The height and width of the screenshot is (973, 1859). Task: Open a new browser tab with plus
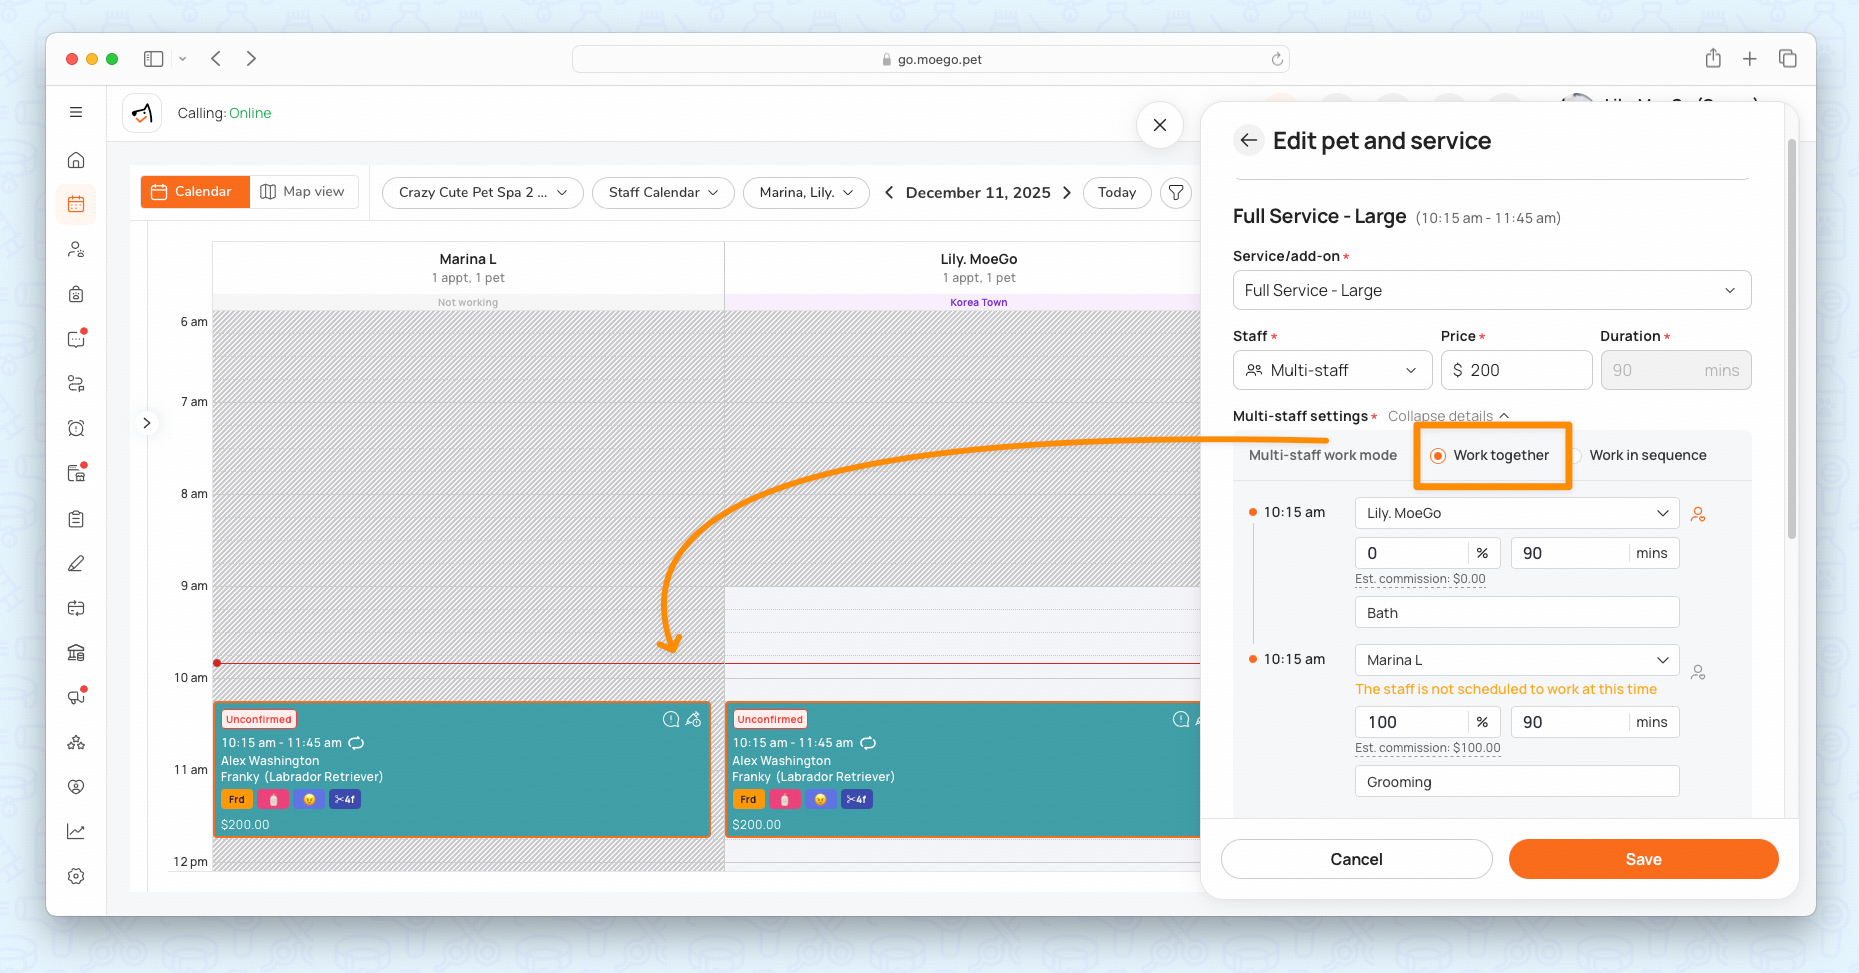(x=1749, y=59)
